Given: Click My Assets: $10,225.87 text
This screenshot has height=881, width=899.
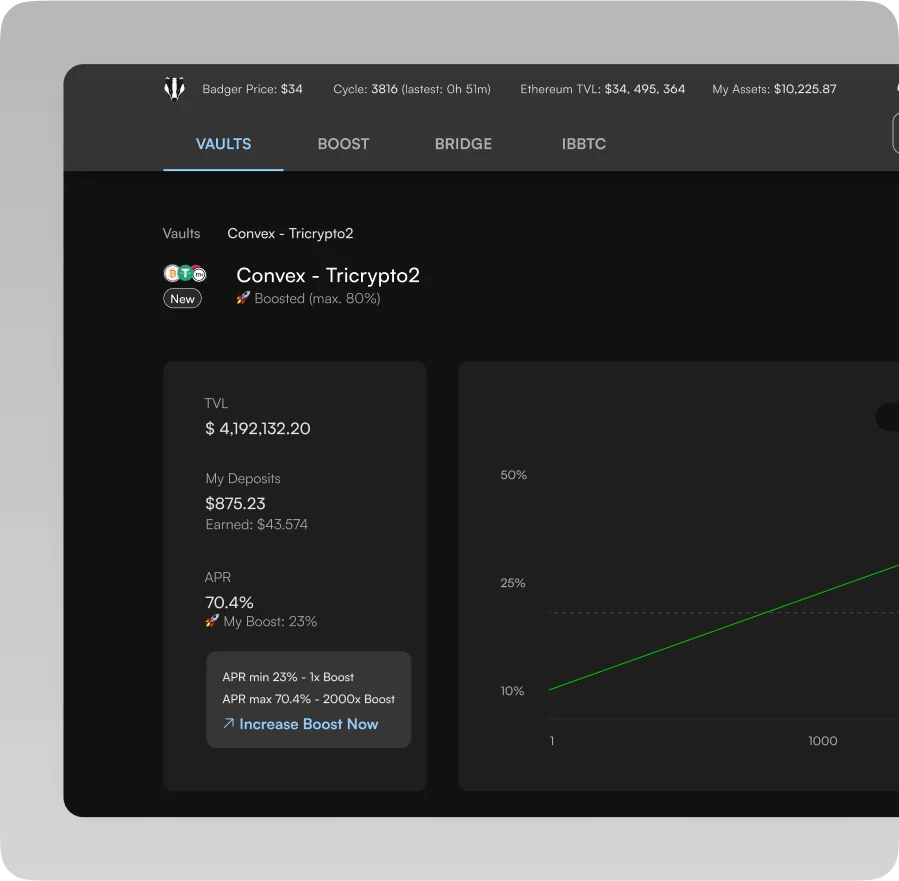Looking at the screenshot, I should [x=774, y=89].
